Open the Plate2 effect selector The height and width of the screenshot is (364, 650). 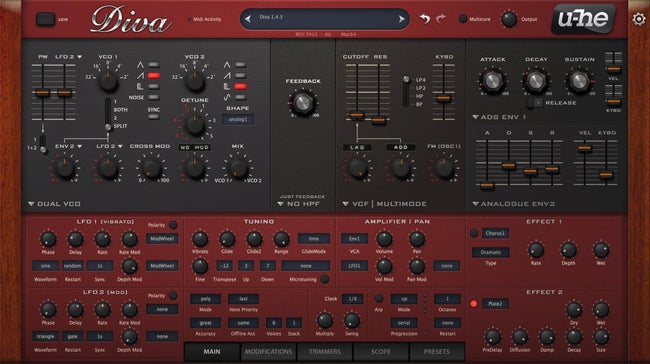coord(495,304)
